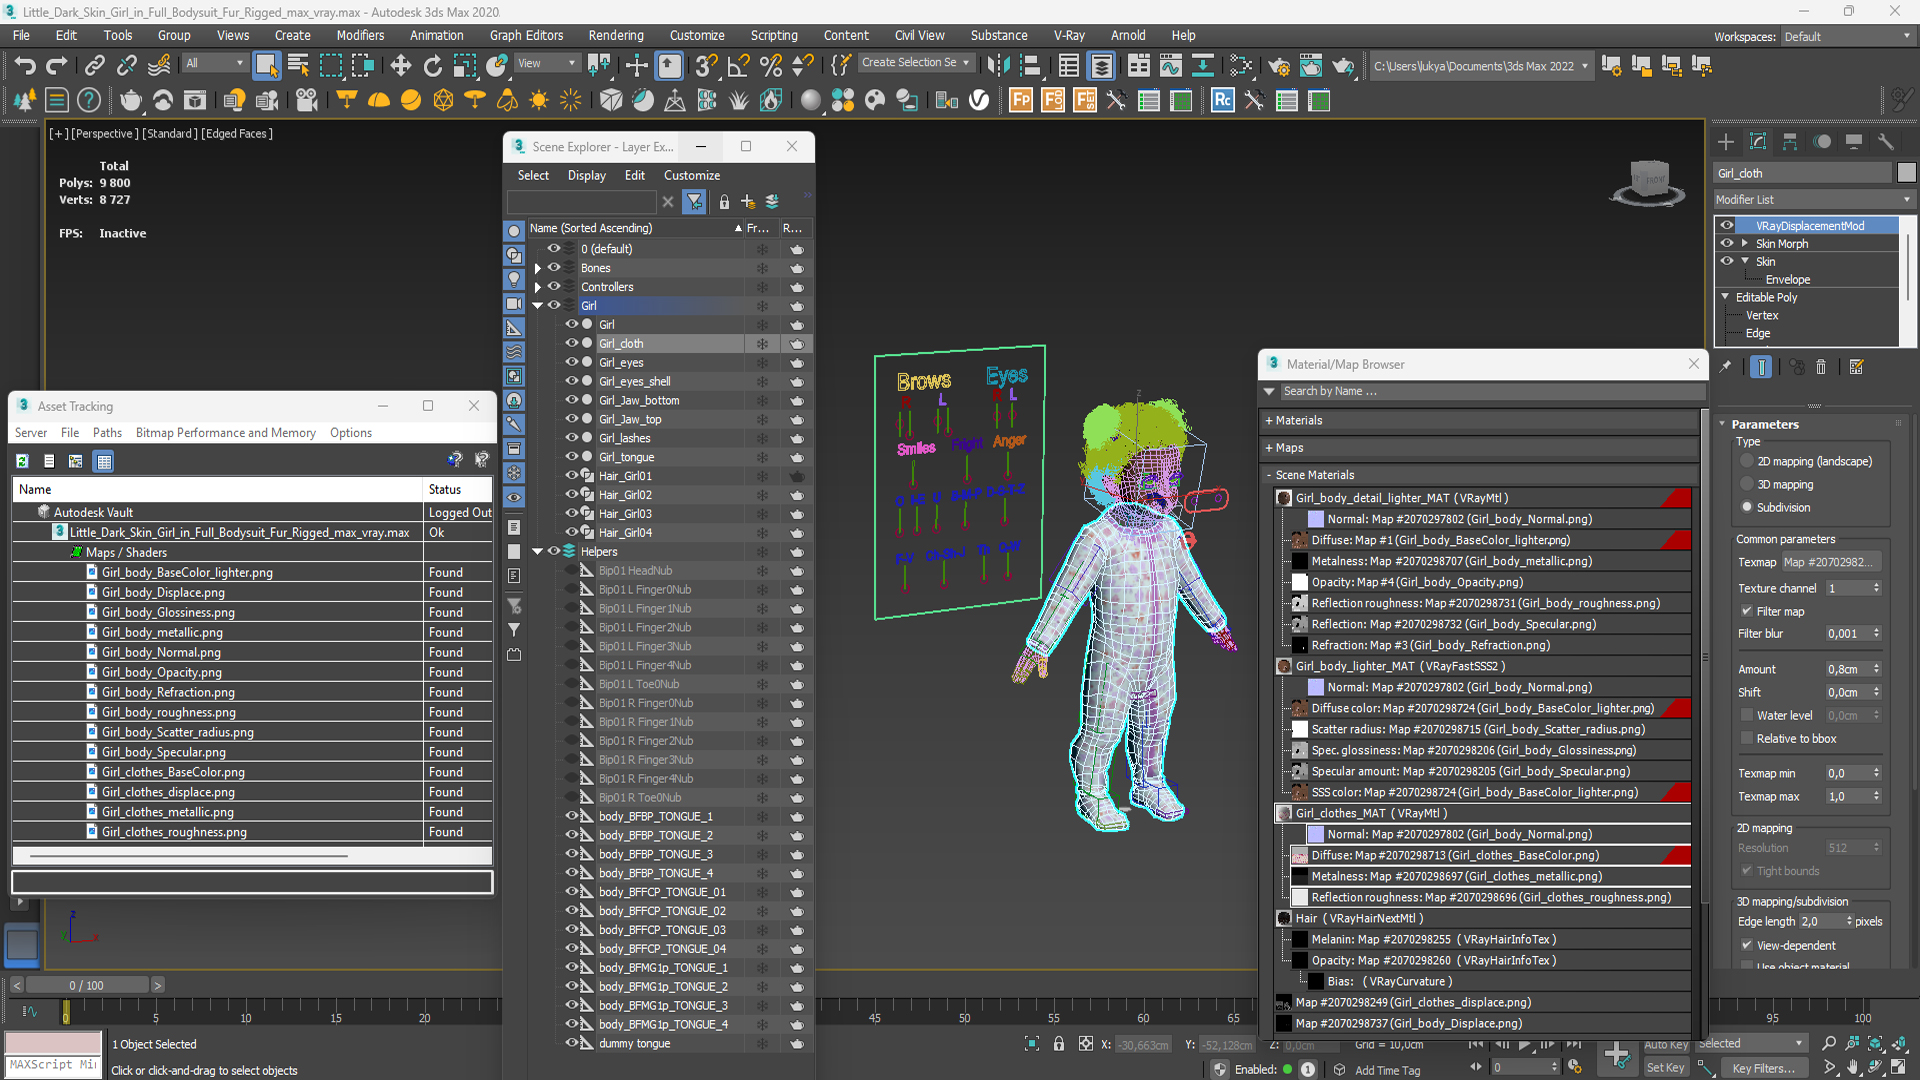
Task: Expand the Controllers layer tree node
Action: [x=538, y=287]
